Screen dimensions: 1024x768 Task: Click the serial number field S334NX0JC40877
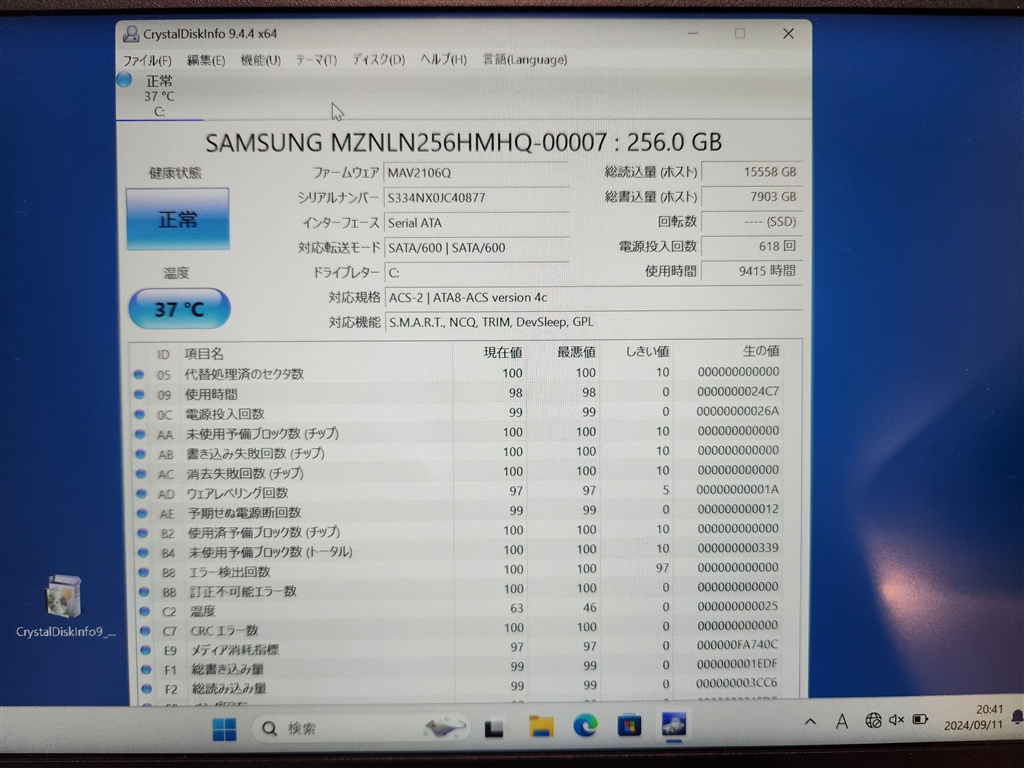point(476,198)
